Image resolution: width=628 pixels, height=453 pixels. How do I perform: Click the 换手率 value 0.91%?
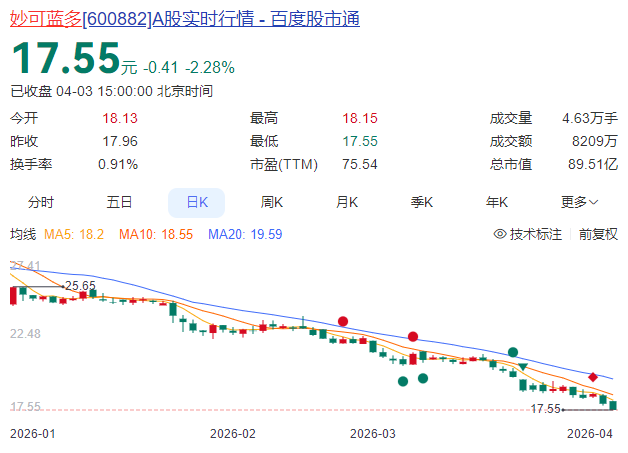click(x=118, y=164)
